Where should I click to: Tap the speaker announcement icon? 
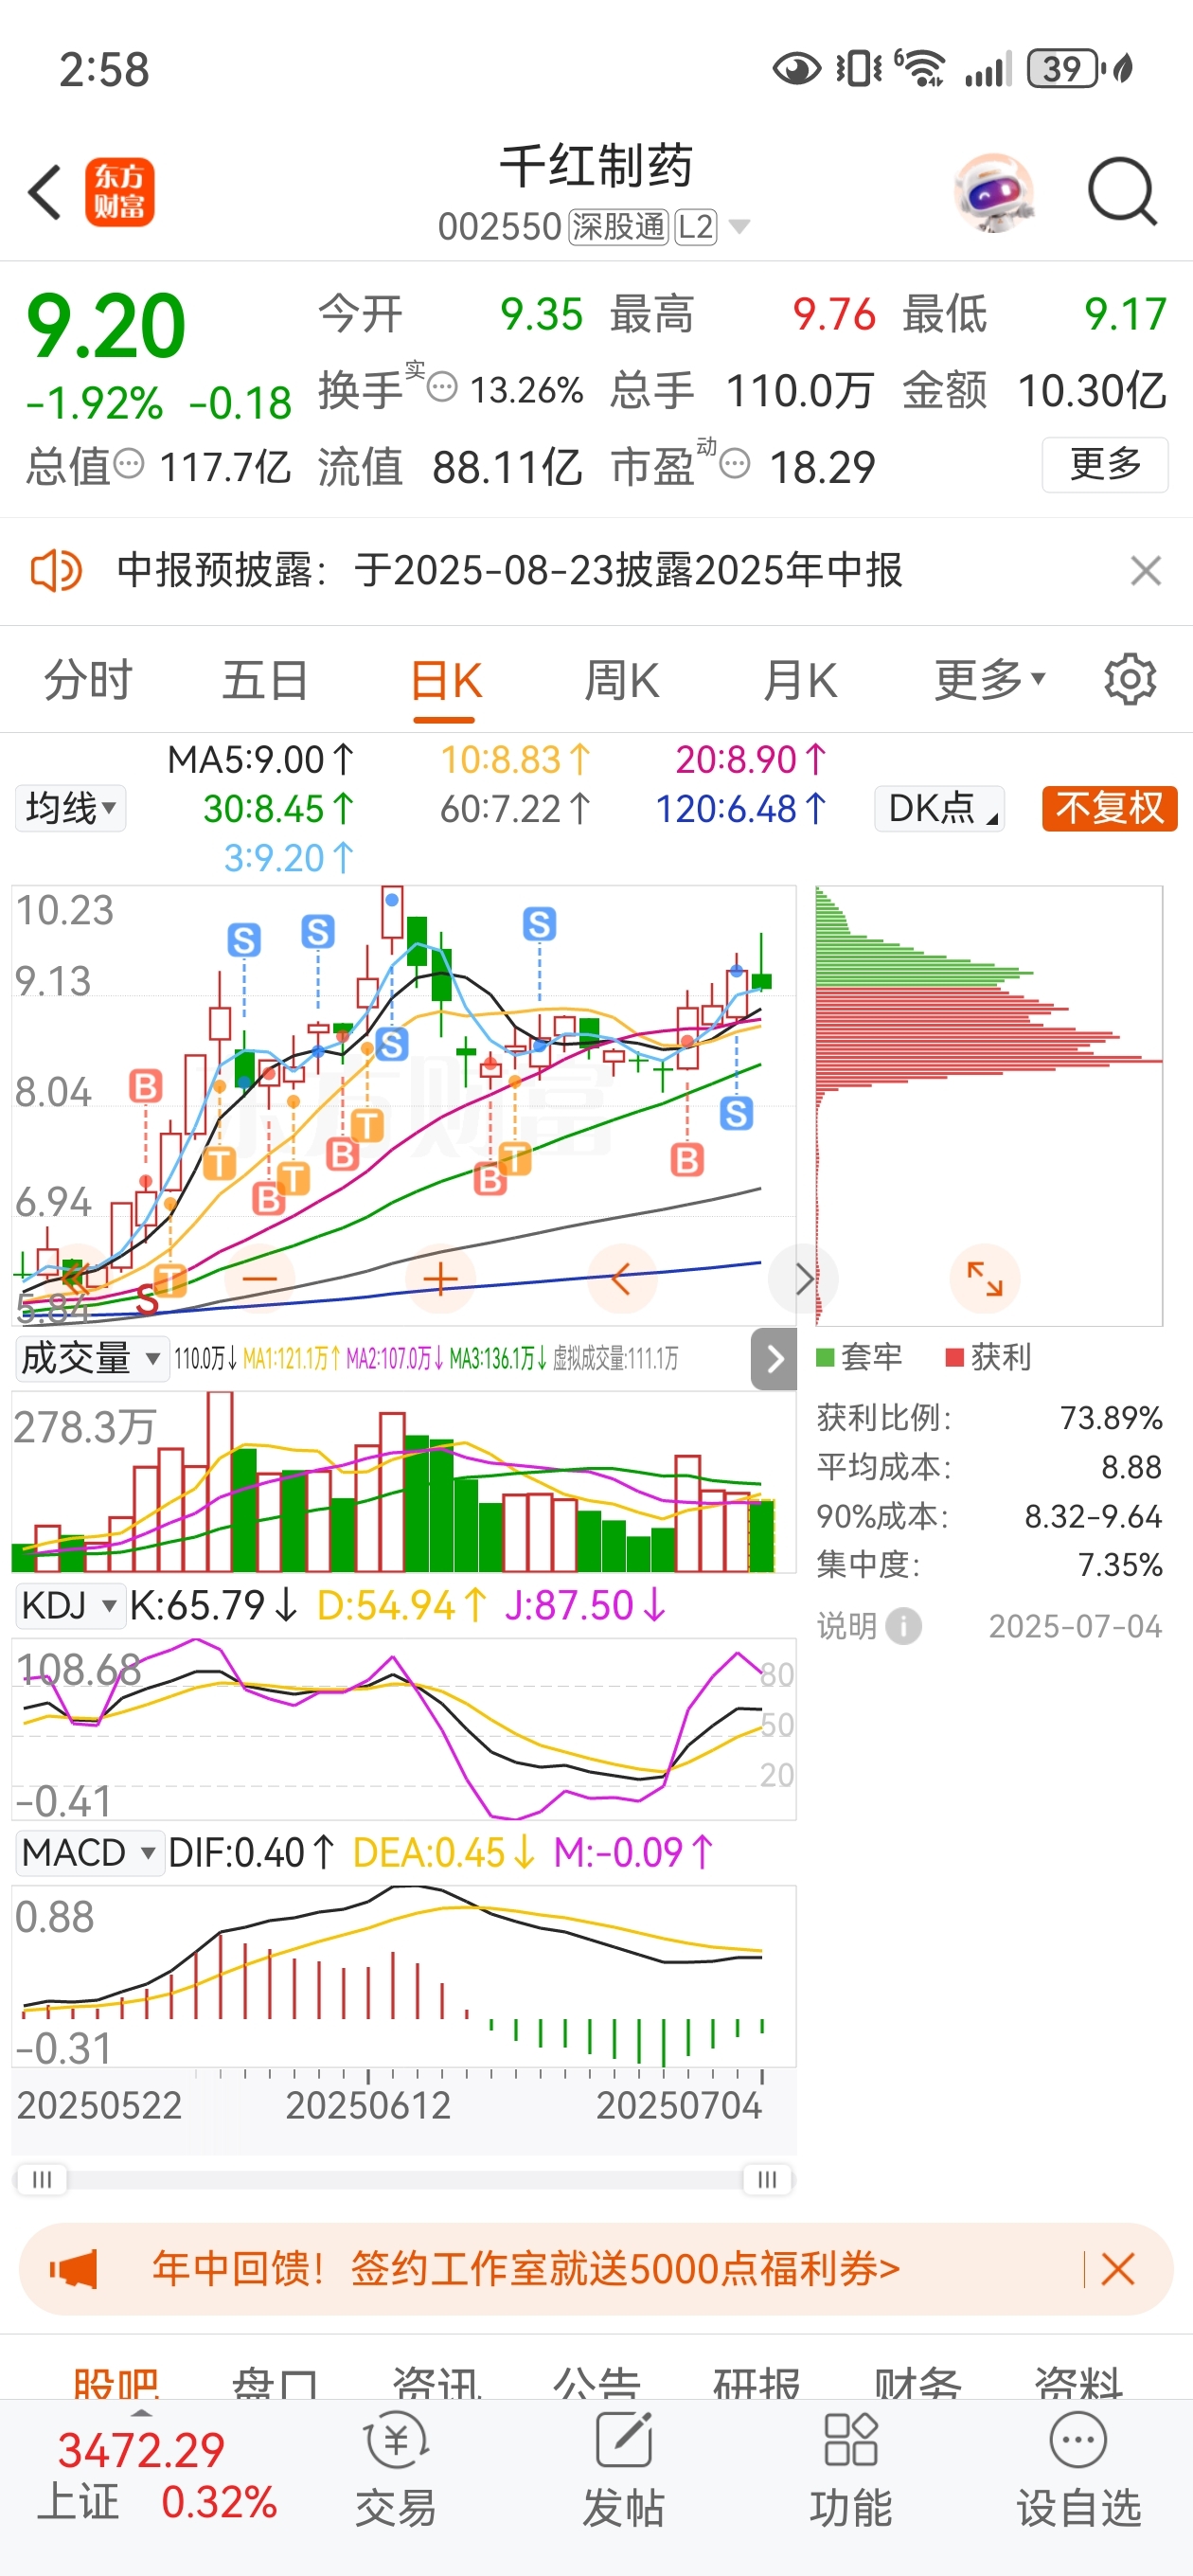pyautogui.click(x=56, y=571)
